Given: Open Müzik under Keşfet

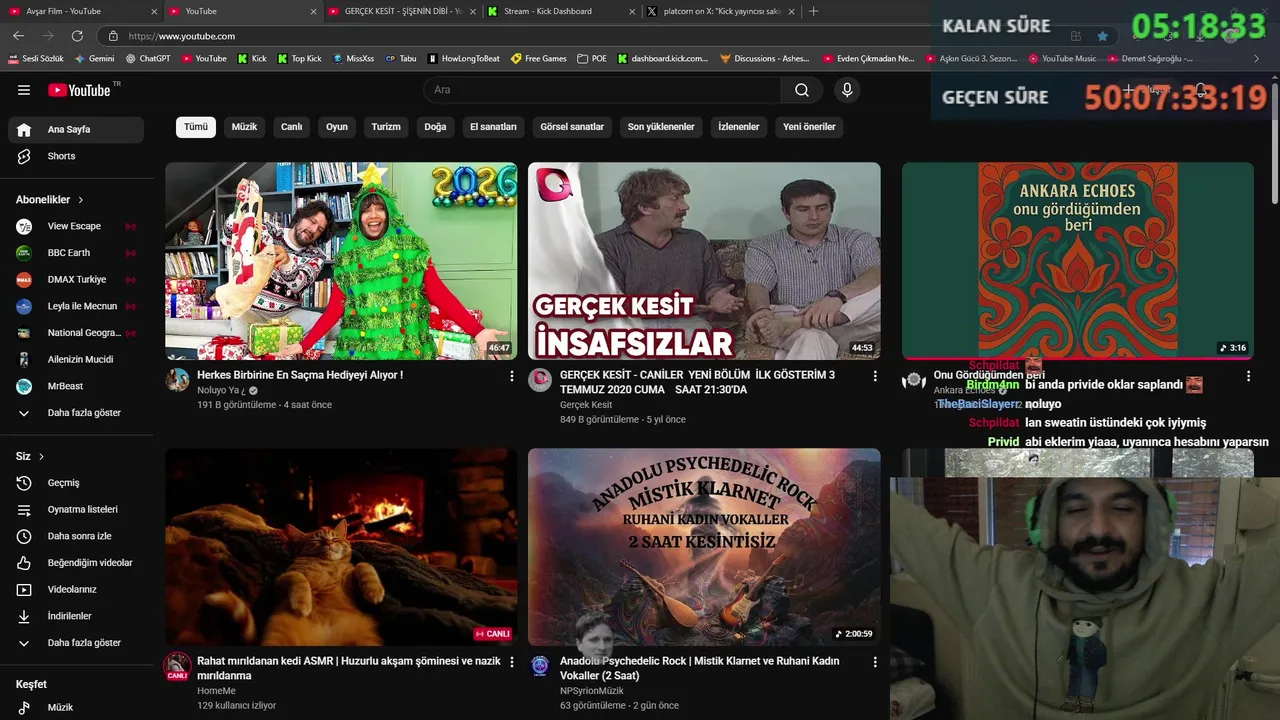Looking at the screenshot, I should pos(76,707).
